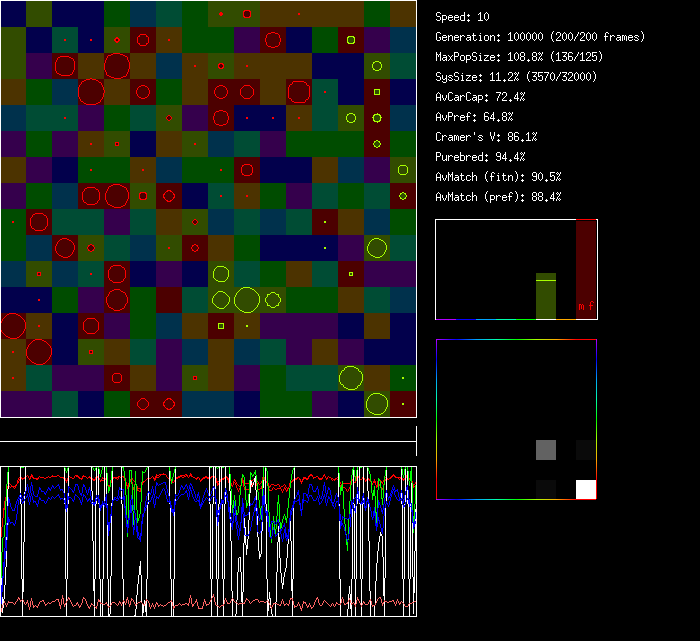Click the Generation 100000 counter text
Image resolution: width=700 pixels, height=641 pixels.
click(539, 37)
